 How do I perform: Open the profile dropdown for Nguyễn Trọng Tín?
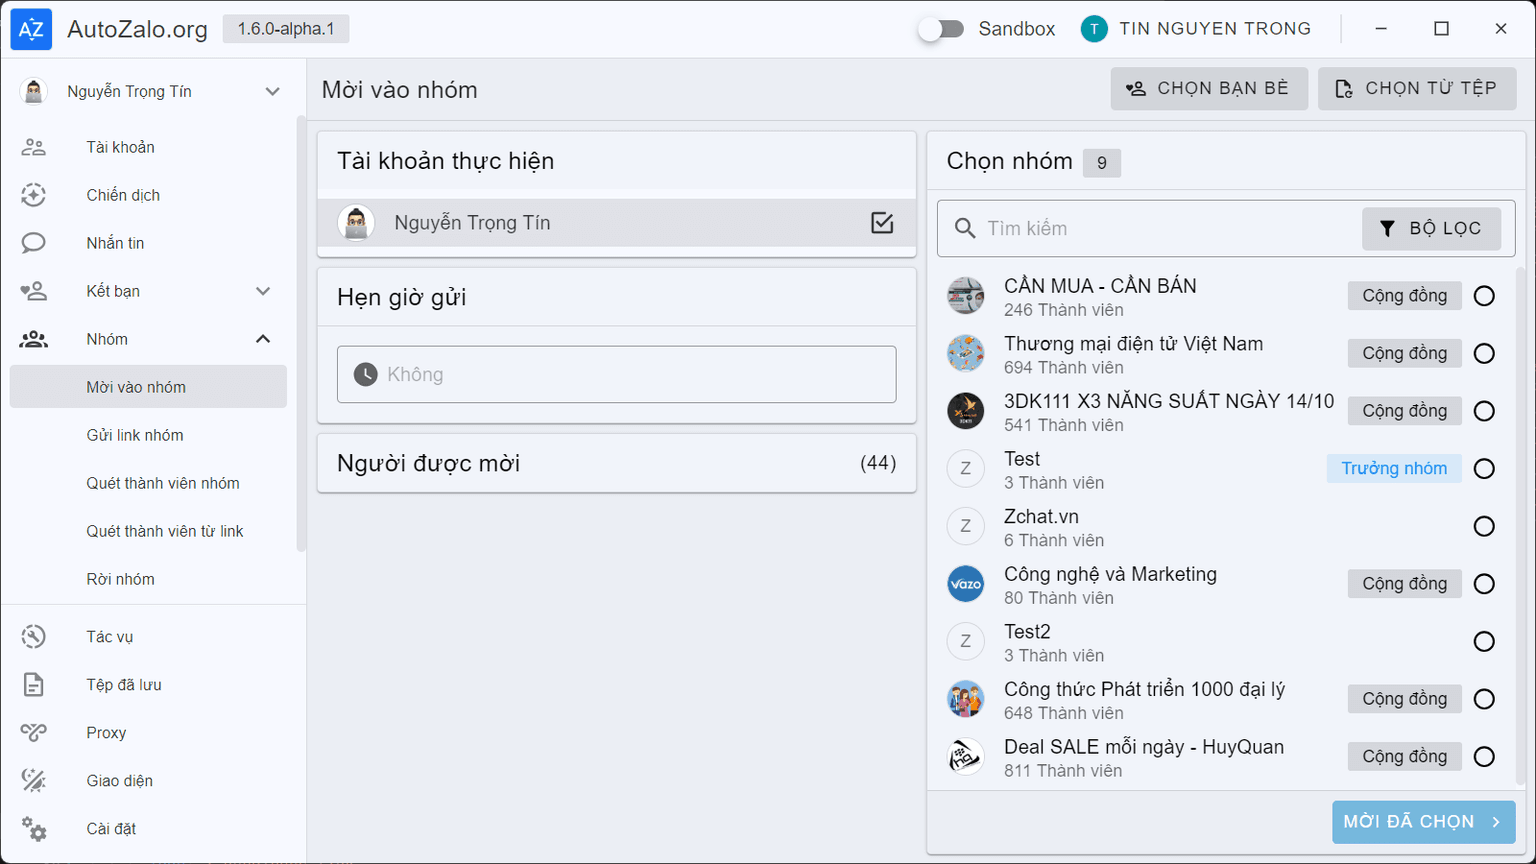(x=272, y=91)
